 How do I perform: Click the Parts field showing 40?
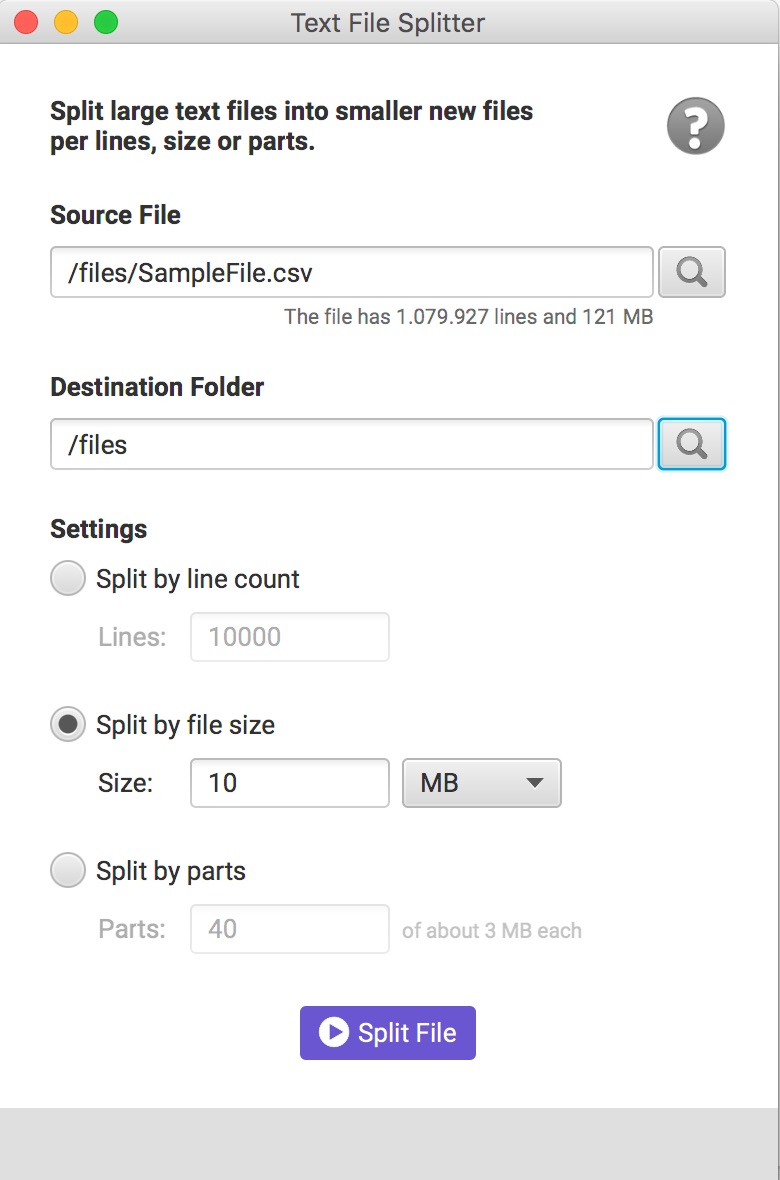(x=289, y=929)
